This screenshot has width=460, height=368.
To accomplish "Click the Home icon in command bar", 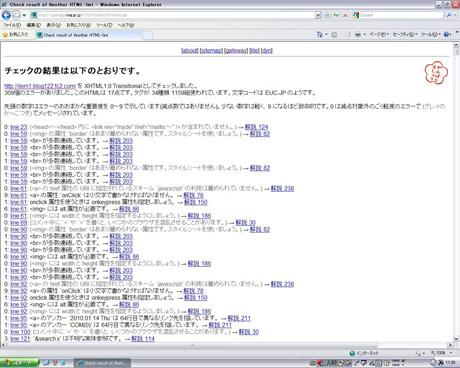I will tap(319, 34).
